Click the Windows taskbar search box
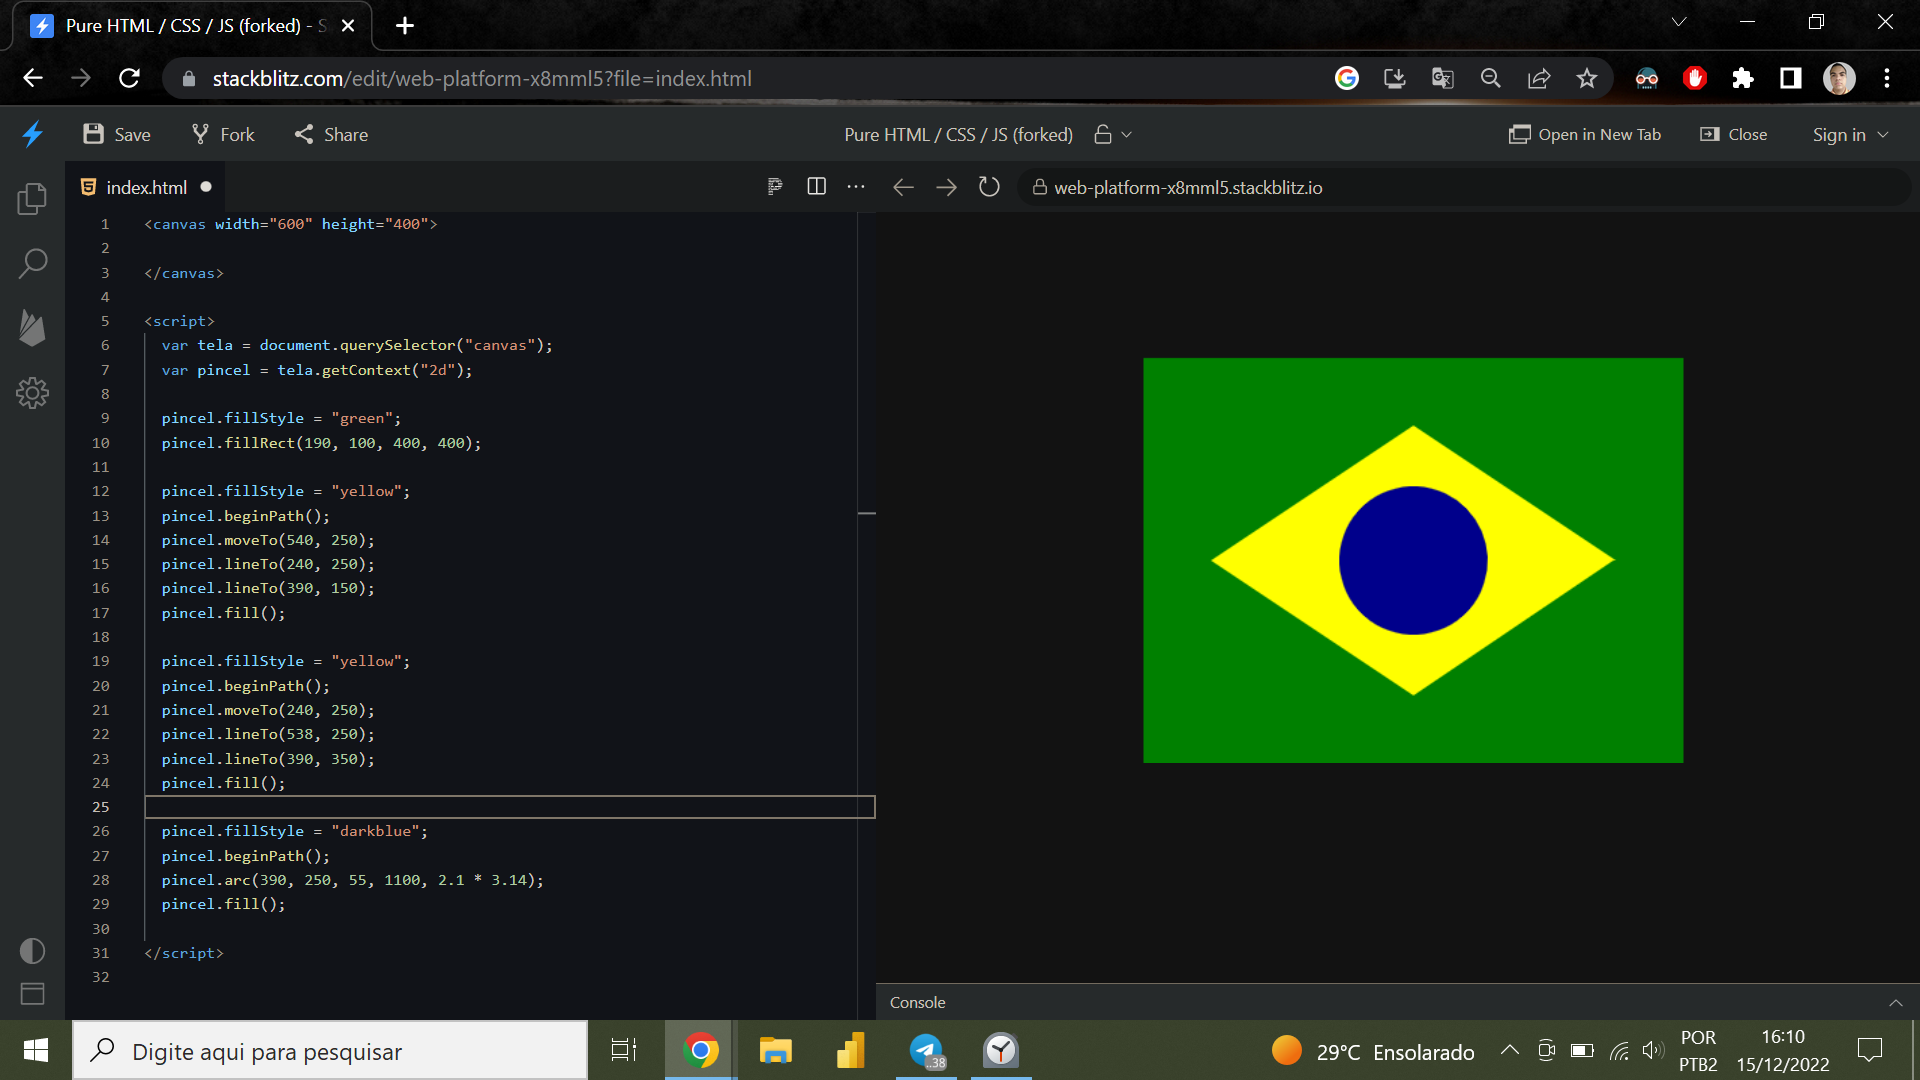This screenshot has width=1920, height=1080. pyautogui.click(x=330, y=1050)
